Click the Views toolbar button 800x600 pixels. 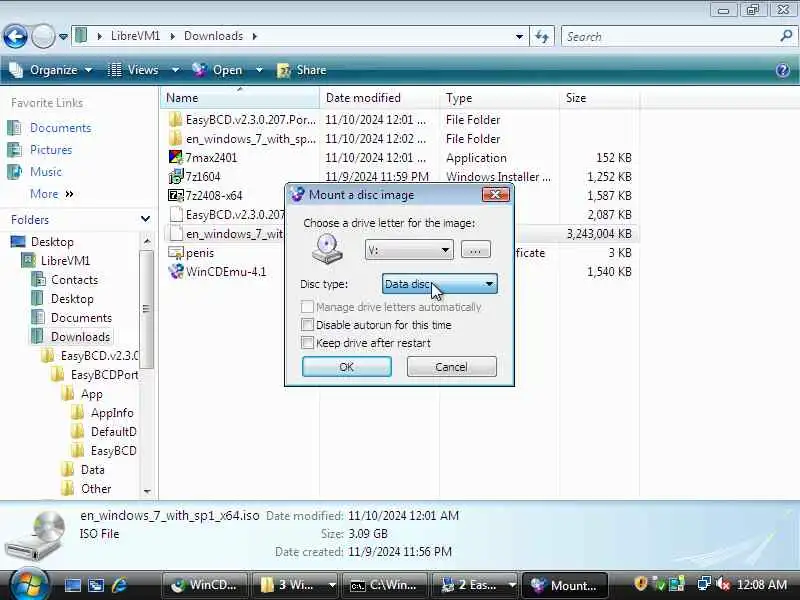point(134,70)
